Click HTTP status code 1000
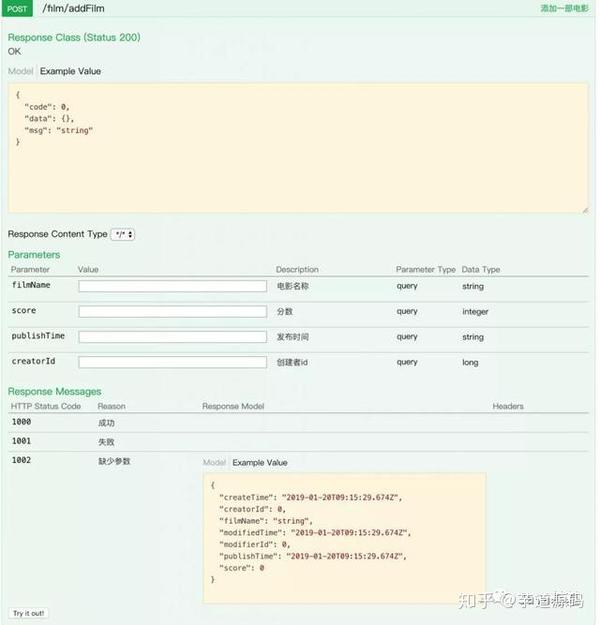This screenshot has width=600, height=625. click(x=21, y=422)
